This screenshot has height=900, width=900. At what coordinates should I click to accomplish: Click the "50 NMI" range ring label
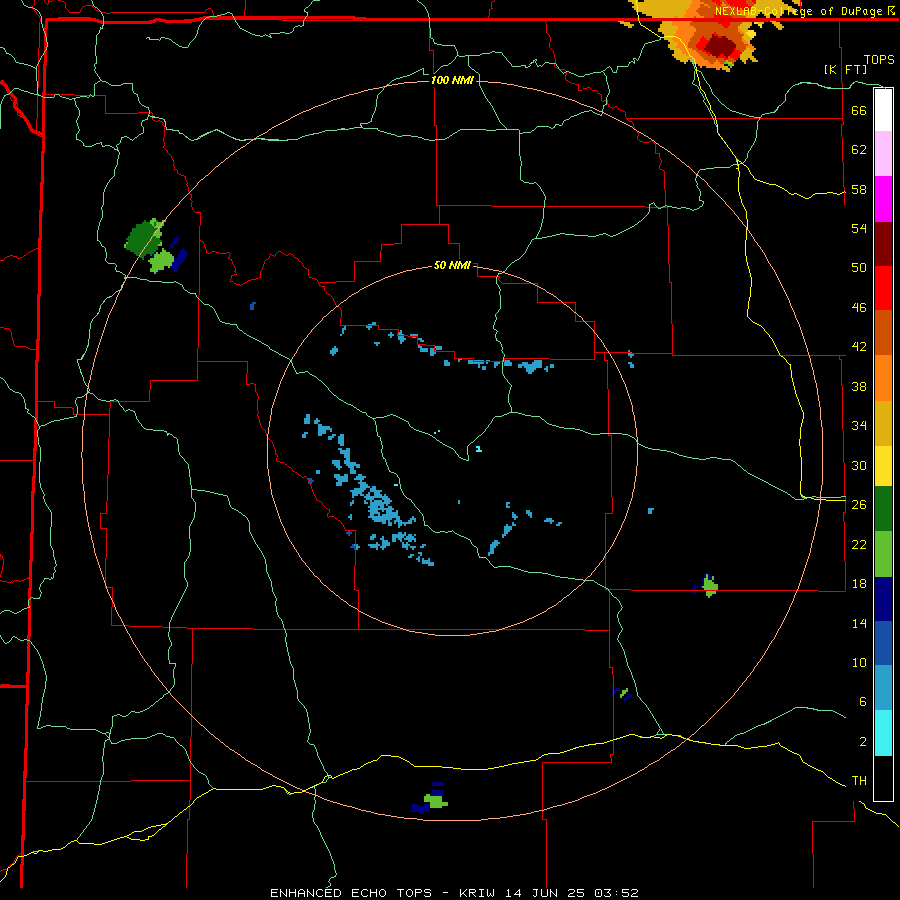452,265
